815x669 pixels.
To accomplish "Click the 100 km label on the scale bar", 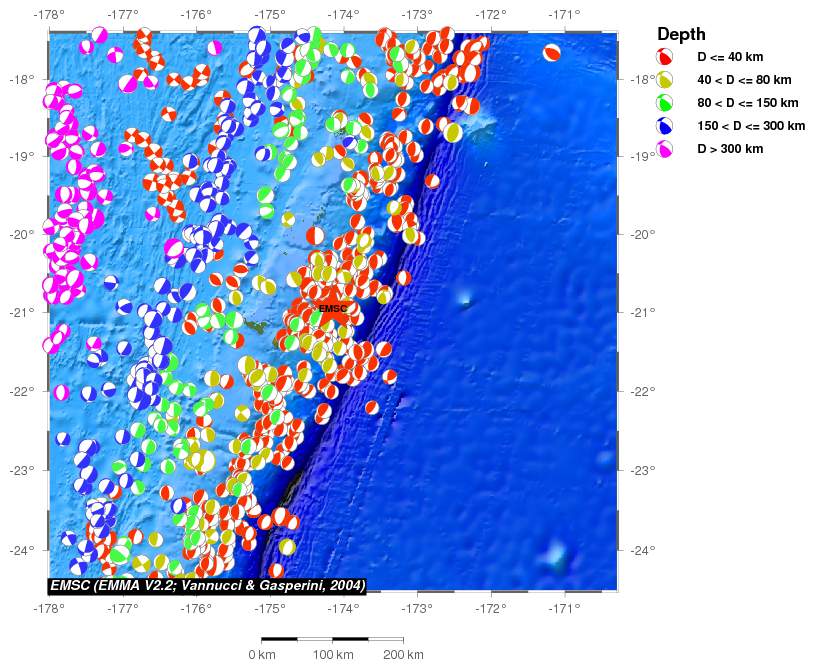I will (333, 655).
